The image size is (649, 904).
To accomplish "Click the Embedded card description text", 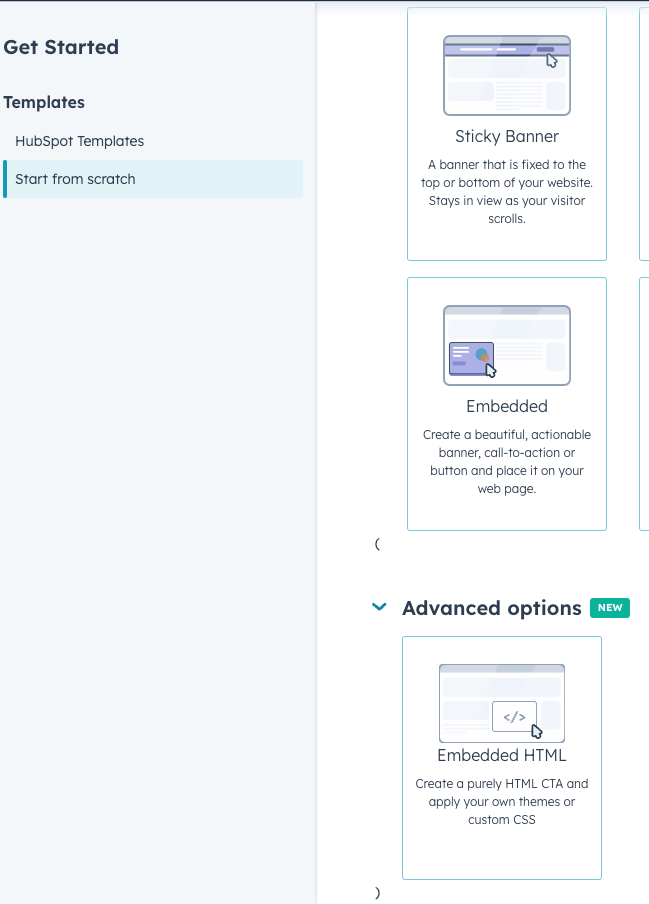I will click(506, 462).
